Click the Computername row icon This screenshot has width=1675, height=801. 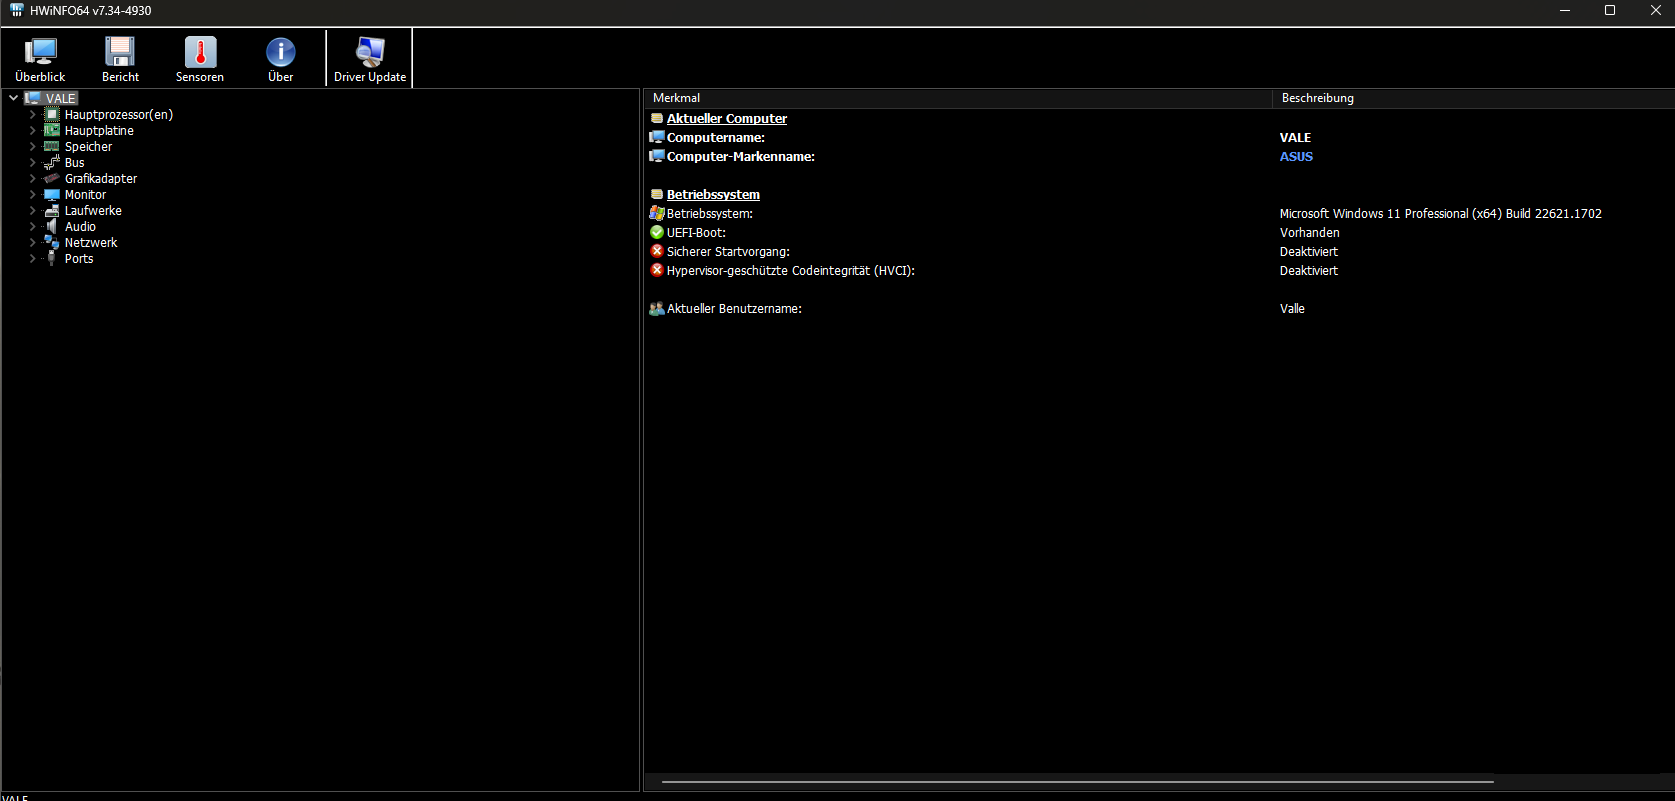(657, 137)
